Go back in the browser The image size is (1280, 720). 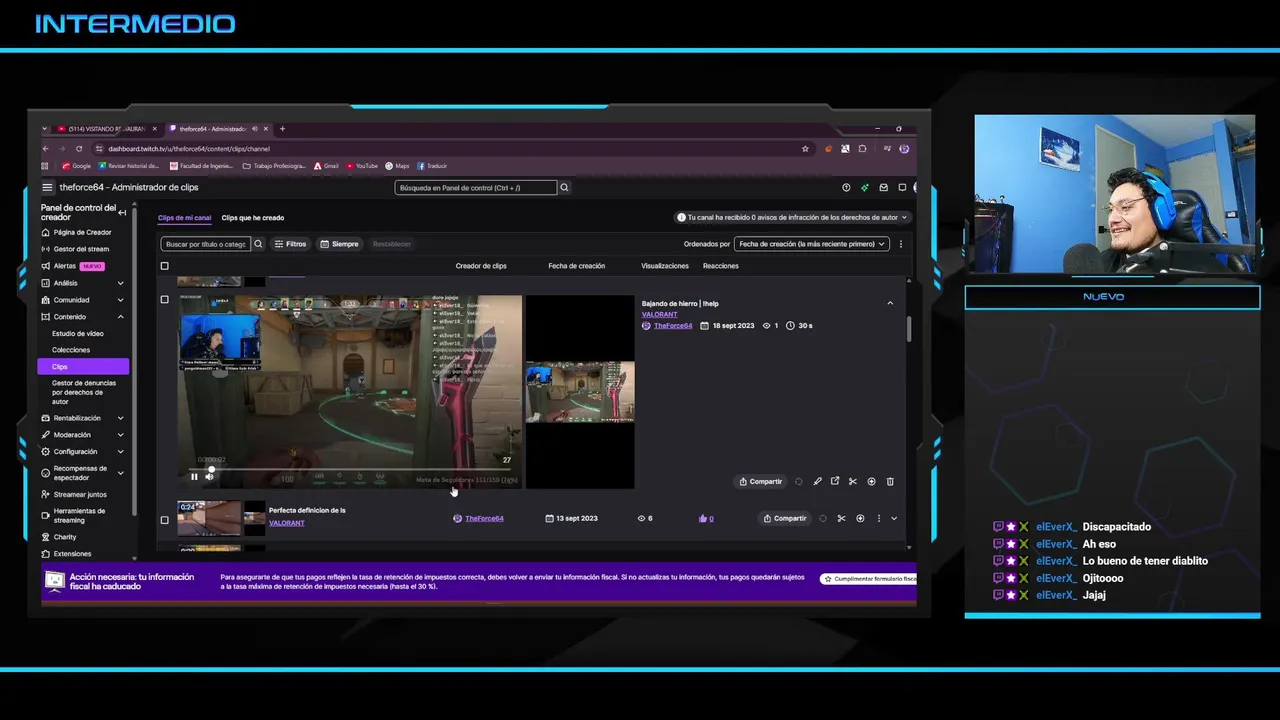(46, 149)
